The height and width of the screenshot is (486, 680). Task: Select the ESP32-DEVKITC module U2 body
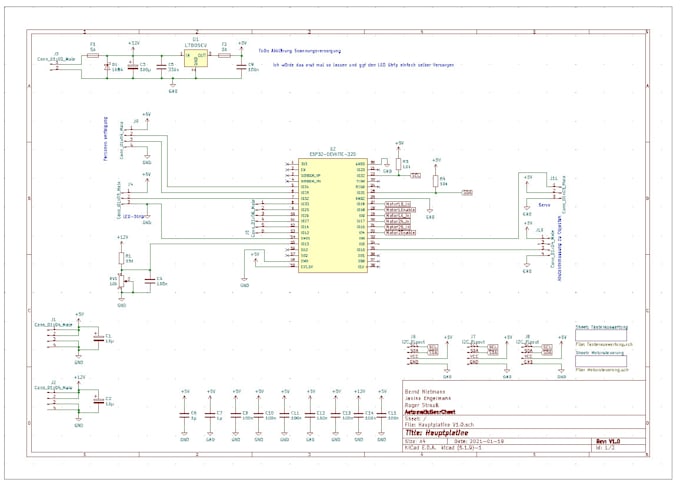coord(333,215)
